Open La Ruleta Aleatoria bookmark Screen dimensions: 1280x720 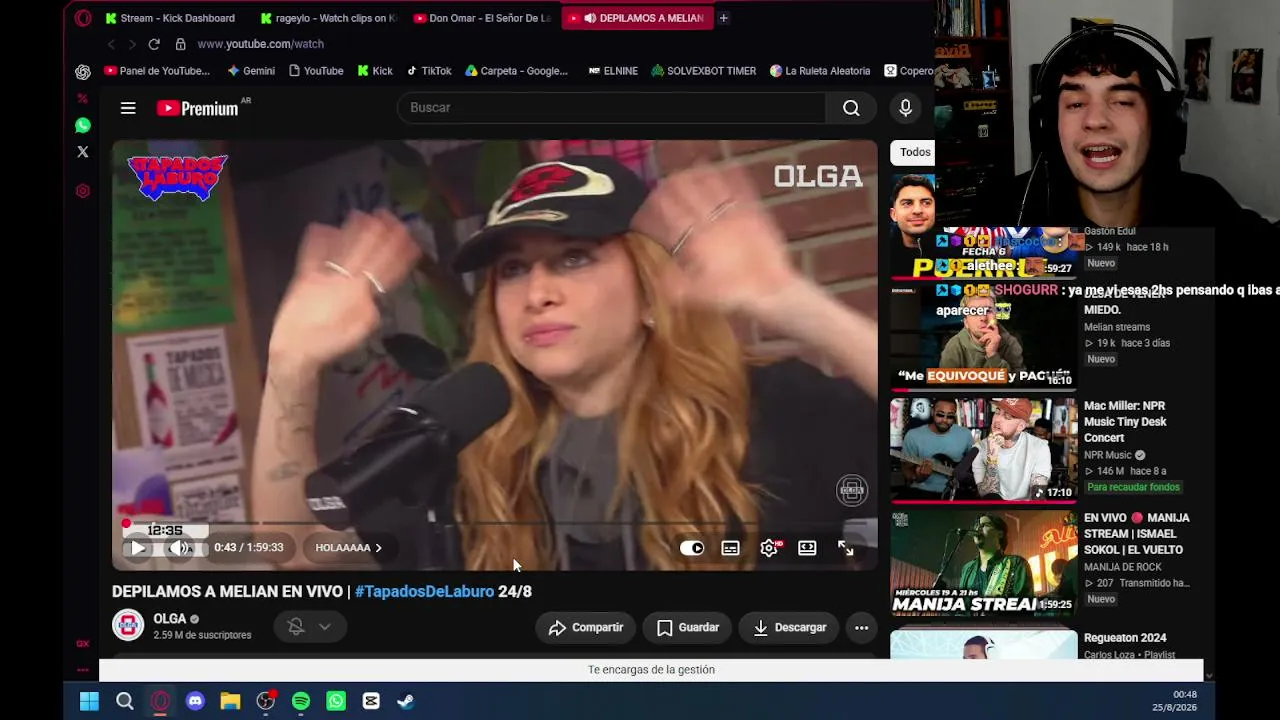pyautogui.click(x=820, y=71)
